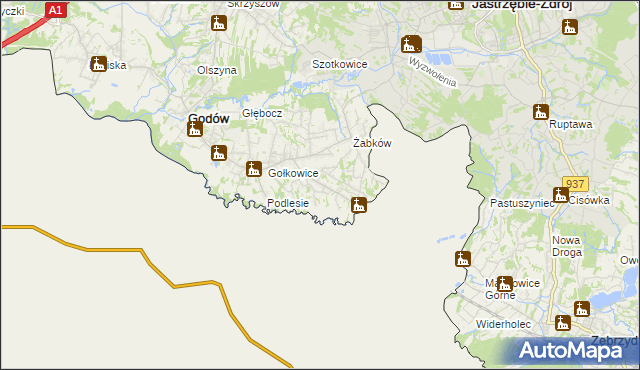Screen dimensions: 640x370
Task: Click the Pastuszyniec label
Action: 522,203
